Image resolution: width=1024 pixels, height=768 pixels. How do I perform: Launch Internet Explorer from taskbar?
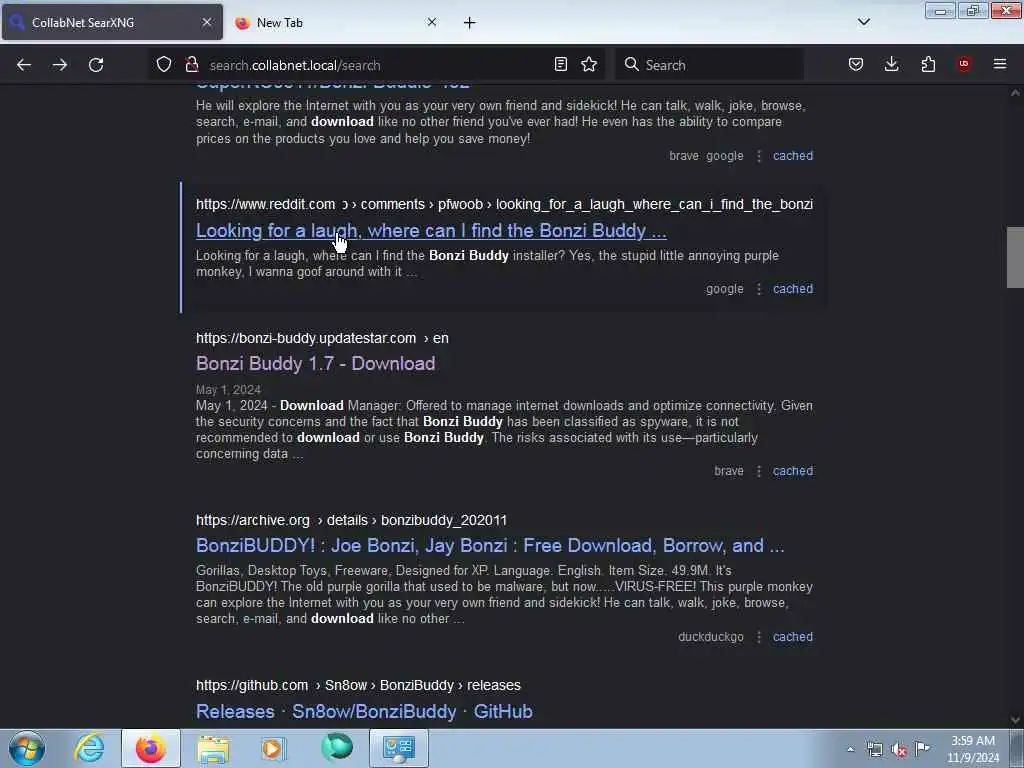click(89, 748)
